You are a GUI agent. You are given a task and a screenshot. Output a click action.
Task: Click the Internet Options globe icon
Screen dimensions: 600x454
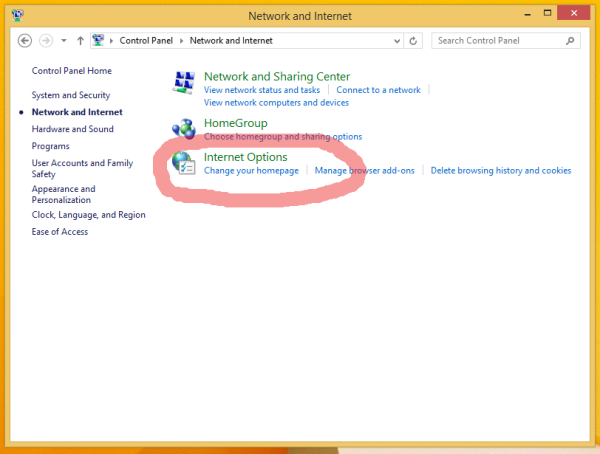pyautogui.click(x=184, y=163)
